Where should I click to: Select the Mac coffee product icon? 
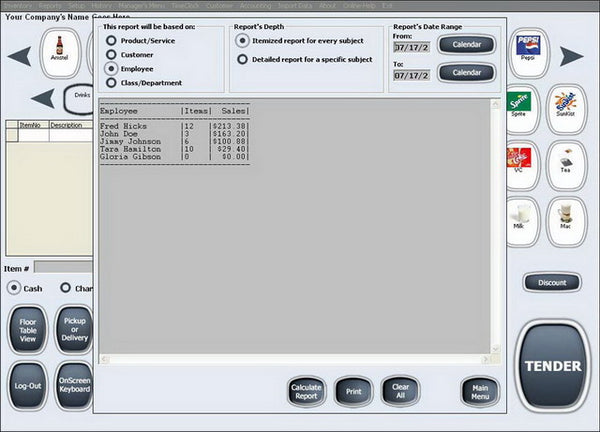[x=566, y=221]
